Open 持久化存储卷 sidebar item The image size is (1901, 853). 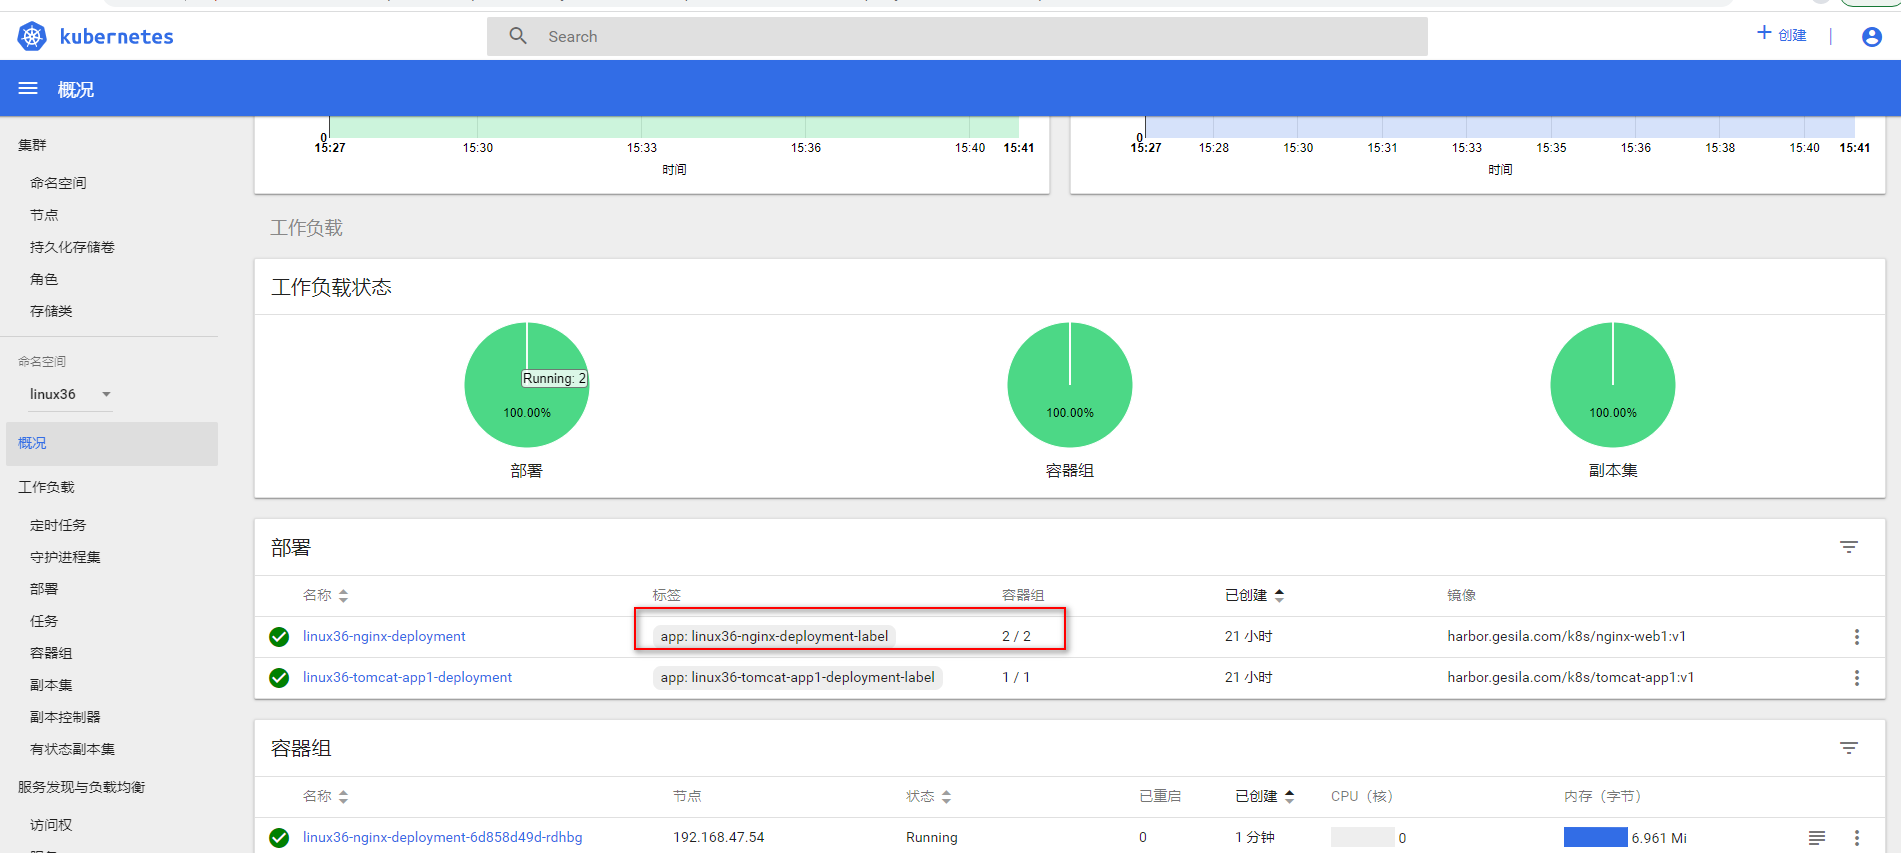coord(72,247)
